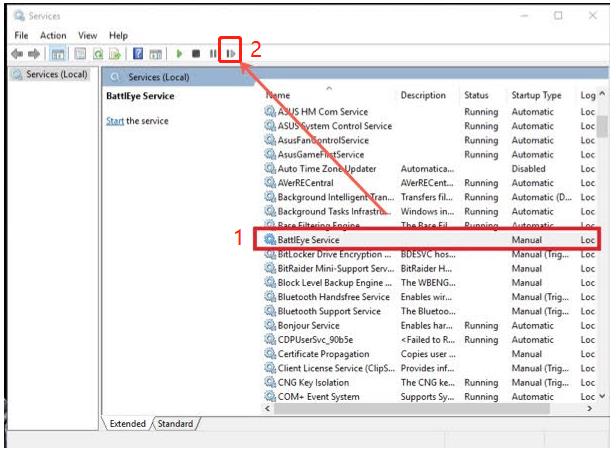Select the AVerRECentral service
The height and width of the screenshot is (453, 616).
[x=429, y=183]
